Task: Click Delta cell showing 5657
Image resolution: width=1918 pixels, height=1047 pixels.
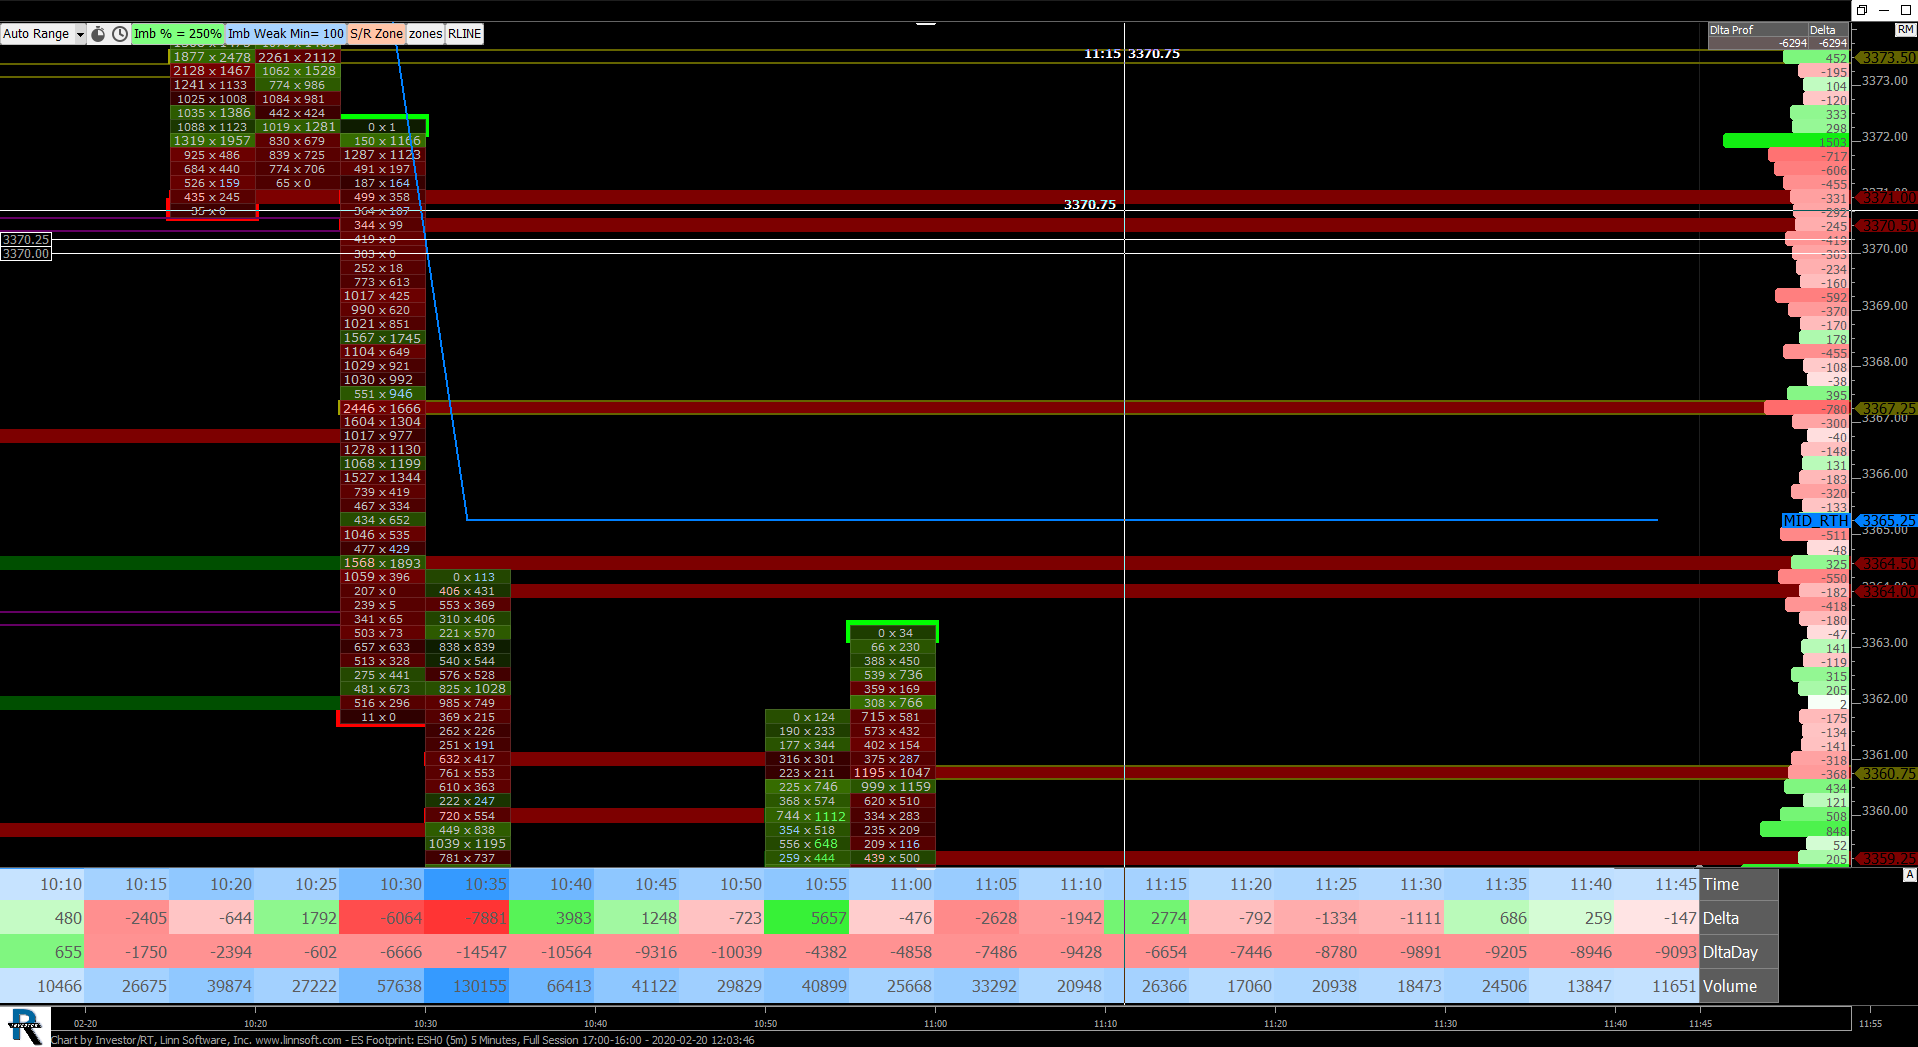Action: 808,919
